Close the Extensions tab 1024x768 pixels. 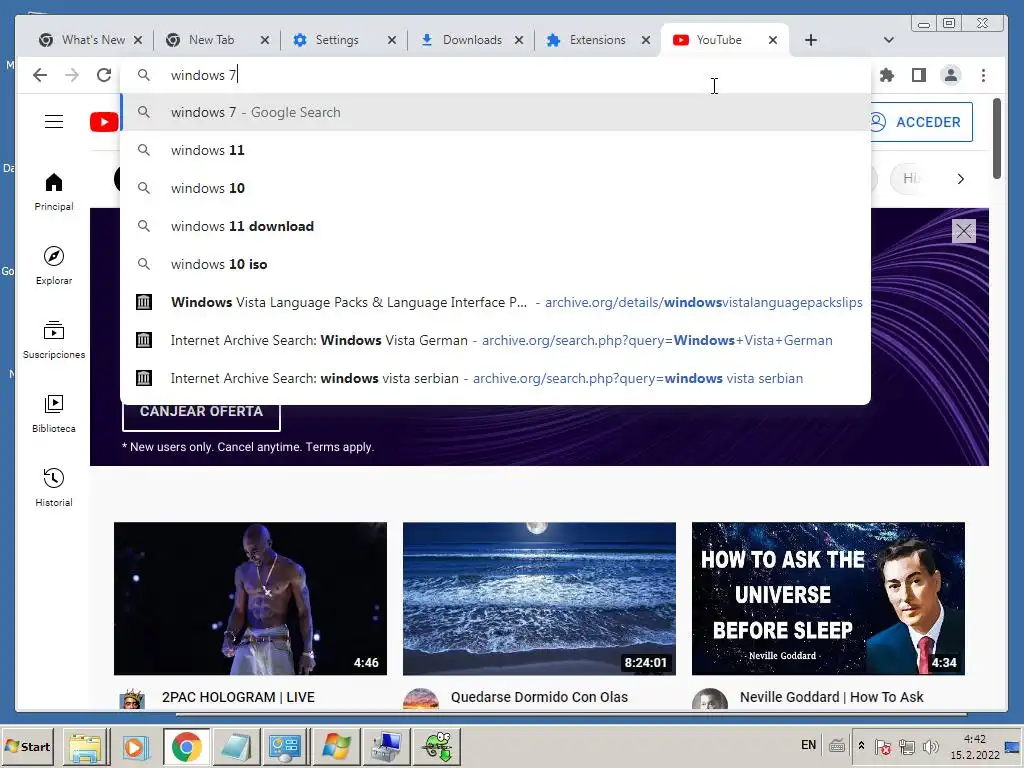pos(646,40)
